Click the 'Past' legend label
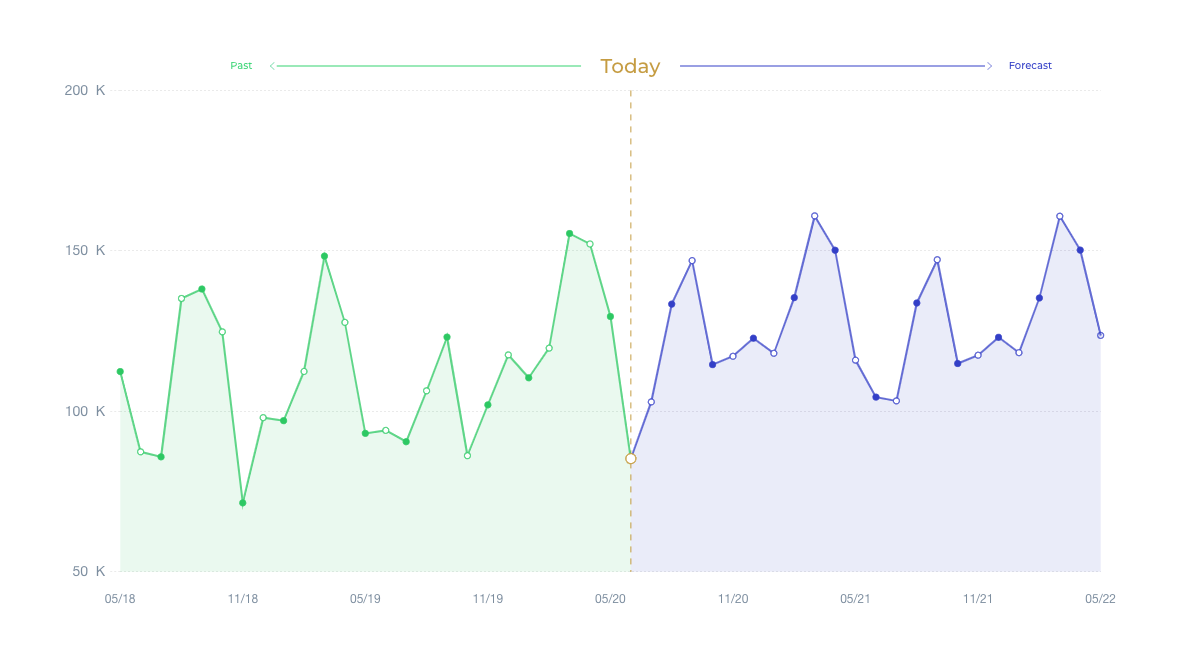 point(241,65)
